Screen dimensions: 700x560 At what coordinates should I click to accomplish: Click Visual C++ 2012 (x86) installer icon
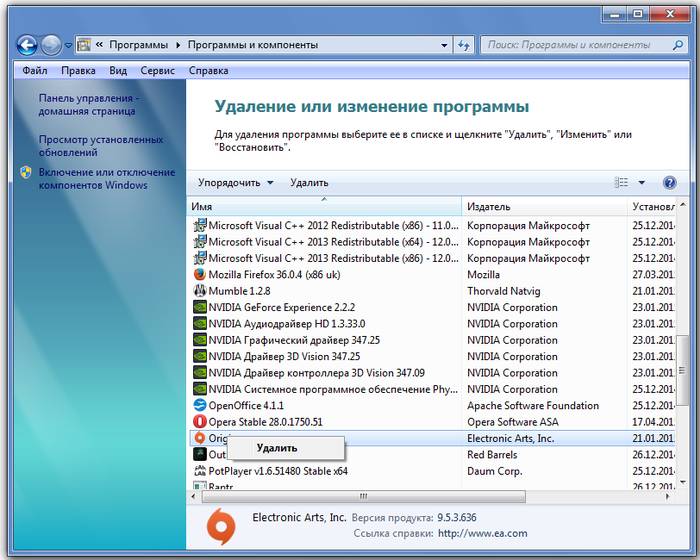click(x=200, y=225)
